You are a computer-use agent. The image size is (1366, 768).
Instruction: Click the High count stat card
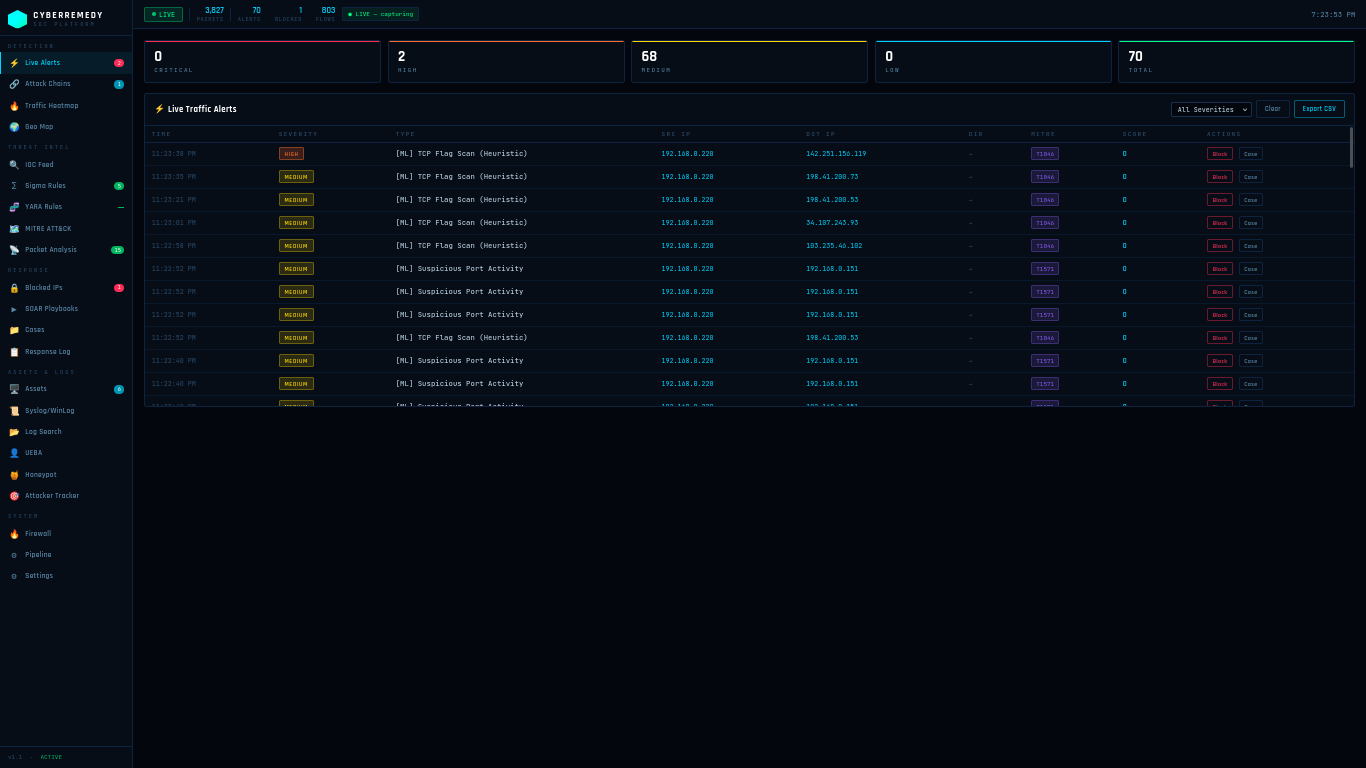(506, 62)
